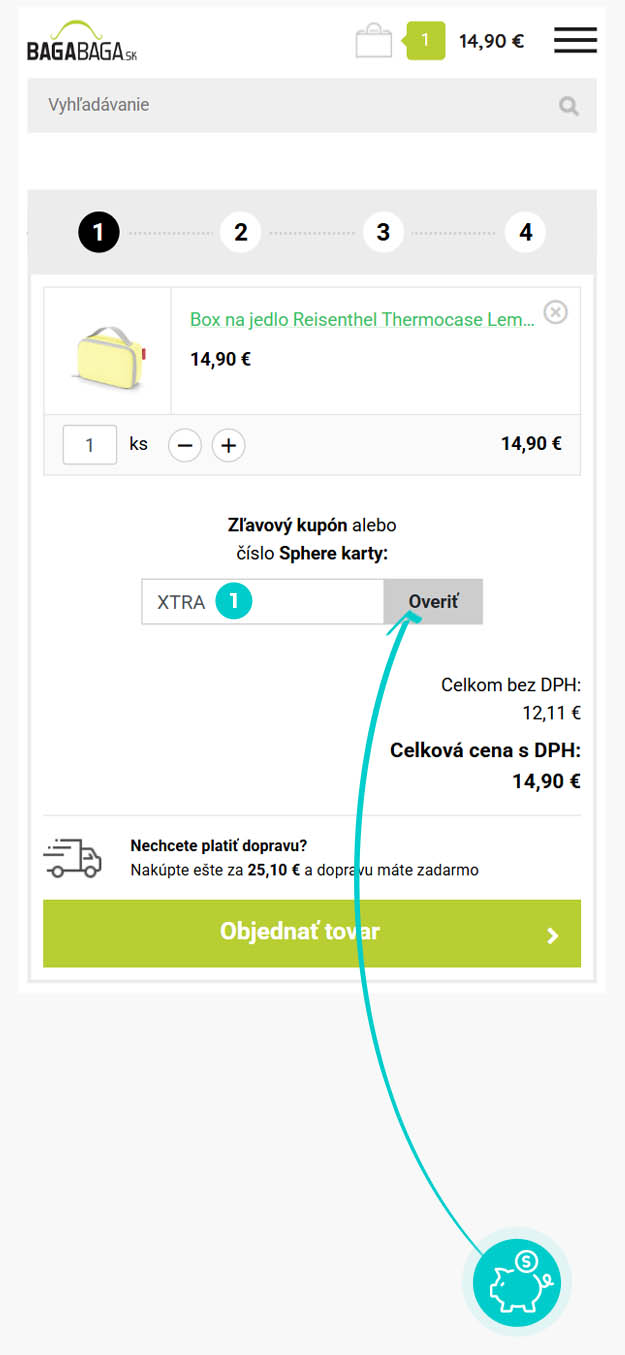Click the quantity number field

90,445
